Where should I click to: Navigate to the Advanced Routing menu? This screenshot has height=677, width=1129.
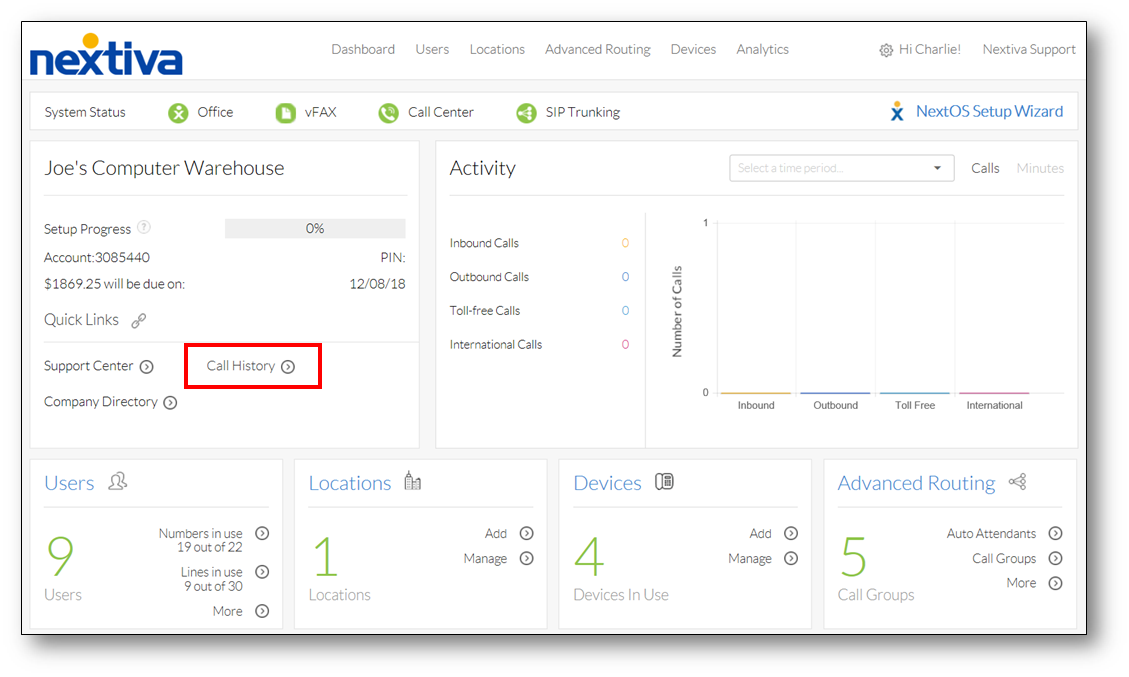tap(597, 48)
